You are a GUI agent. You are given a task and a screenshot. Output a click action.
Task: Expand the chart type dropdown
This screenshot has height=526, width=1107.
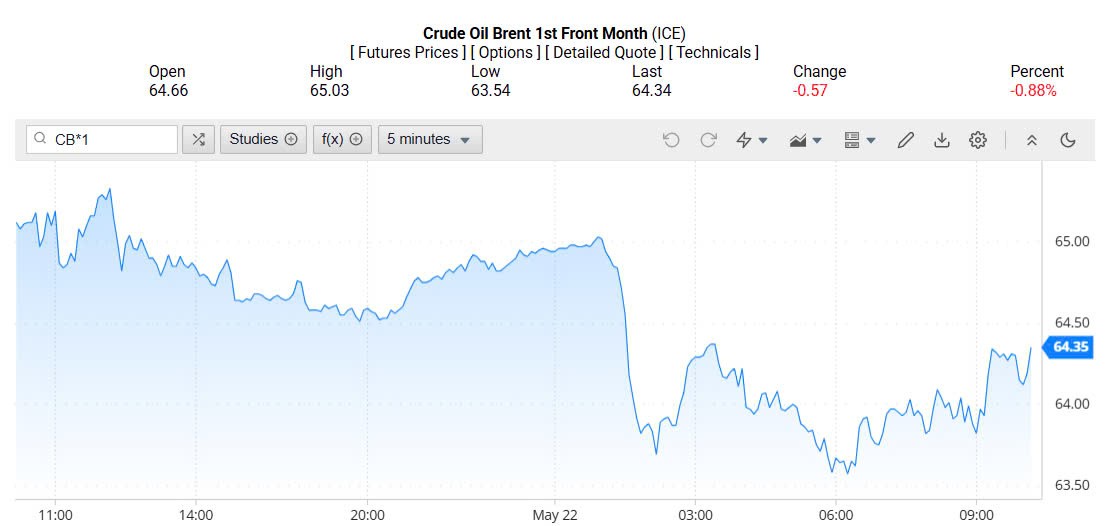click(x=806, y=140)
